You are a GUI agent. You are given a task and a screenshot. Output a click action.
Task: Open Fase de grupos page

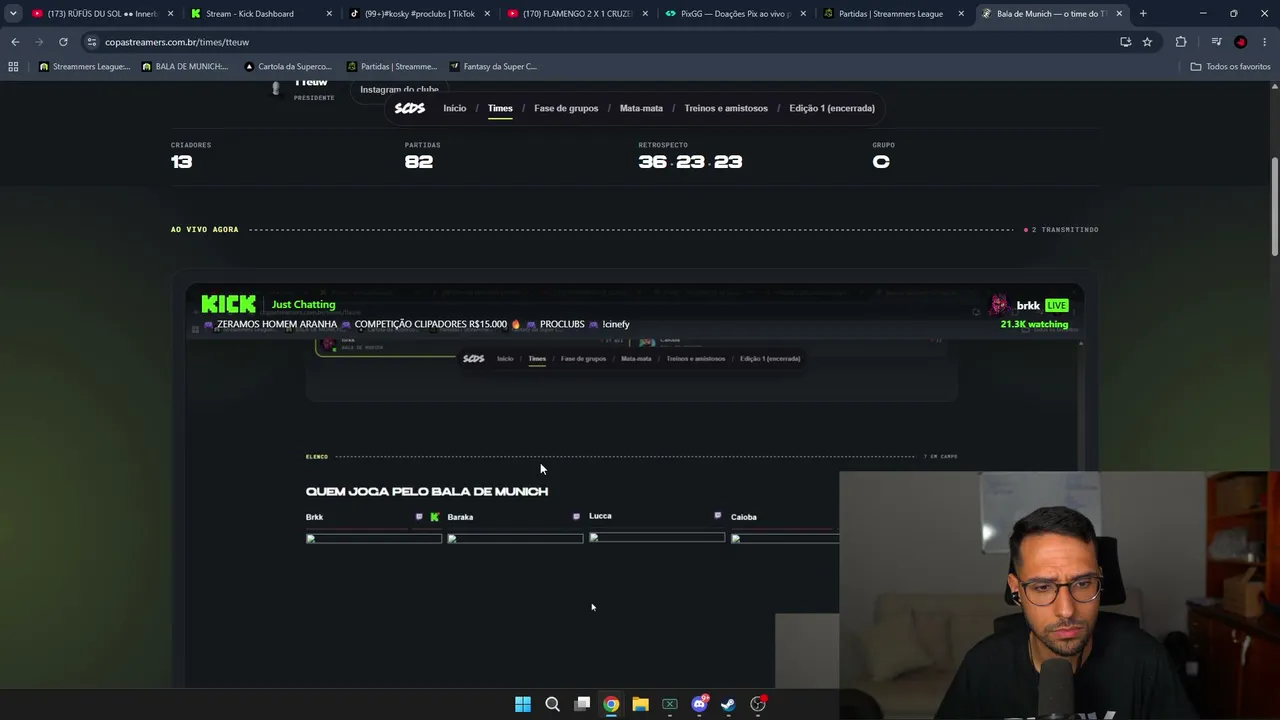tap(566, 108)
